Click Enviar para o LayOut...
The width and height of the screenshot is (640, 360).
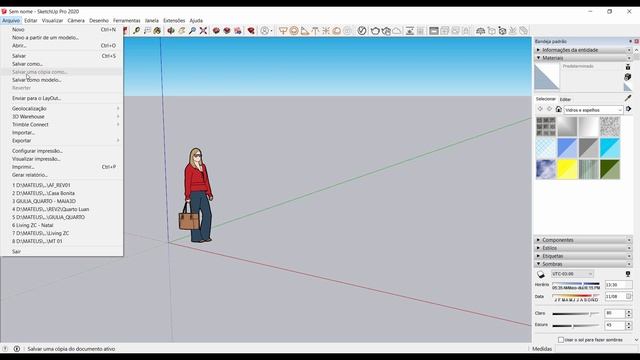[x=62, y=98]
